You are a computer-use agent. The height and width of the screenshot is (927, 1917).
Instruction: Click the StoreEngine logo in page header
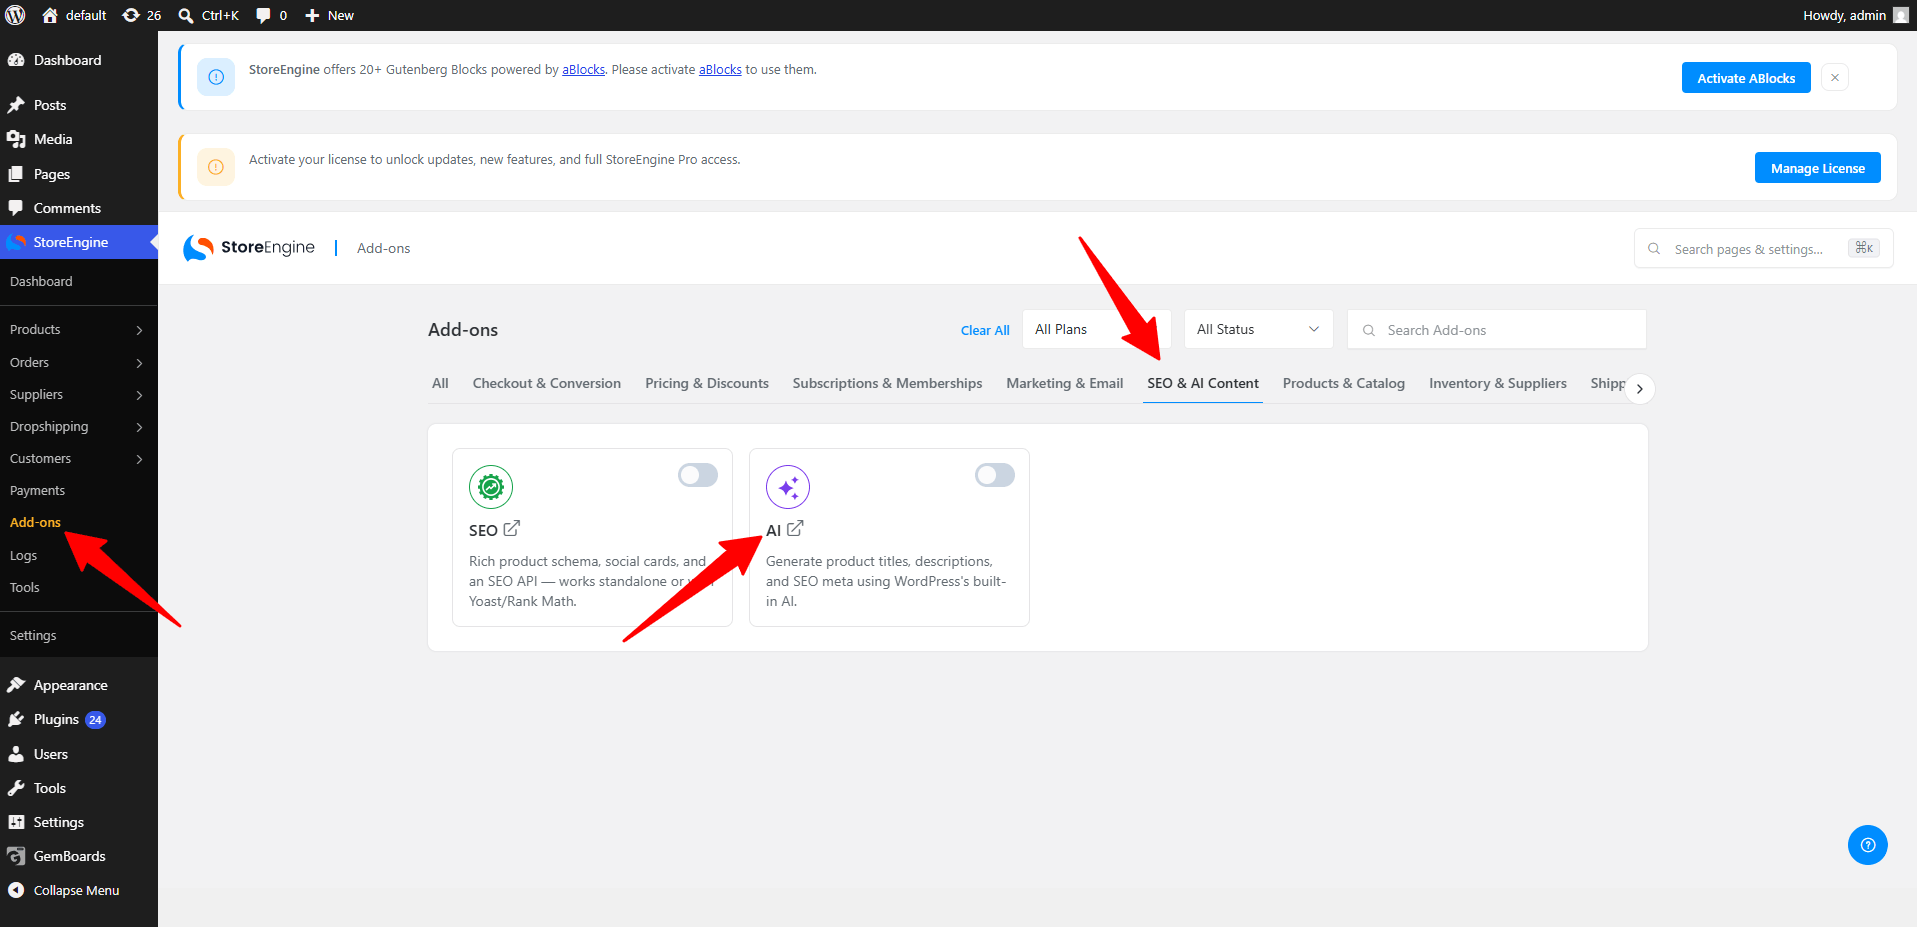point(249,248)
